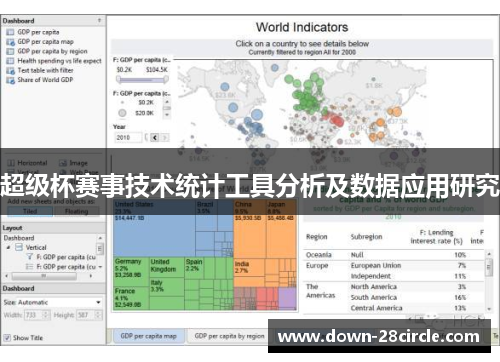Click South America subregion cell
The height and width of the screenshot is (362, 500).
coord(374,298)
